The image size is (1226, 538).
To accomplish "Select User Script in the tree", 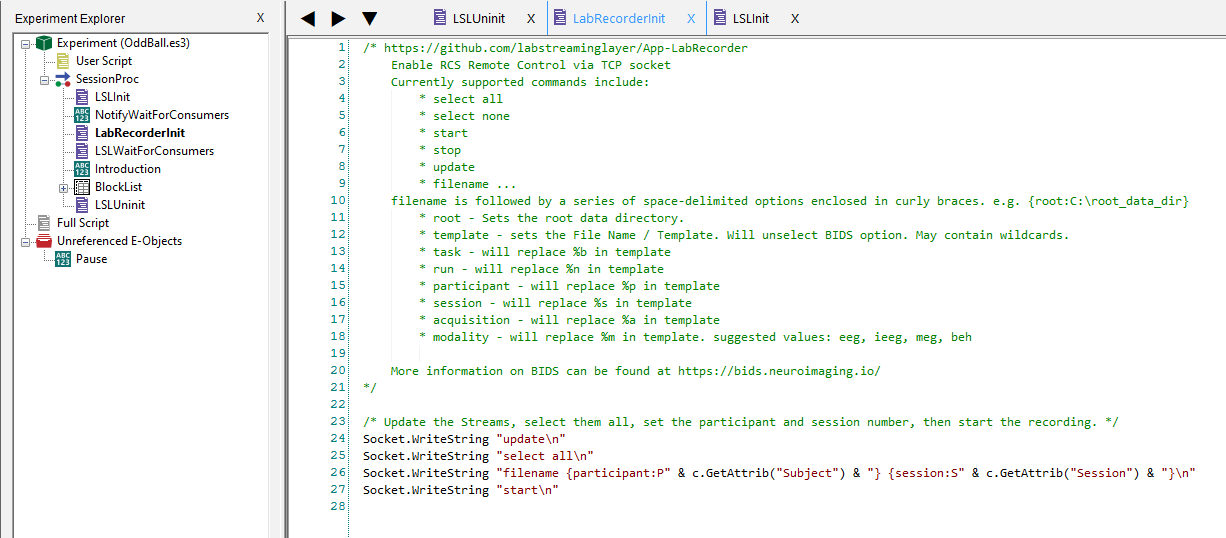I will pyautogui.click(x=104, y=61).
